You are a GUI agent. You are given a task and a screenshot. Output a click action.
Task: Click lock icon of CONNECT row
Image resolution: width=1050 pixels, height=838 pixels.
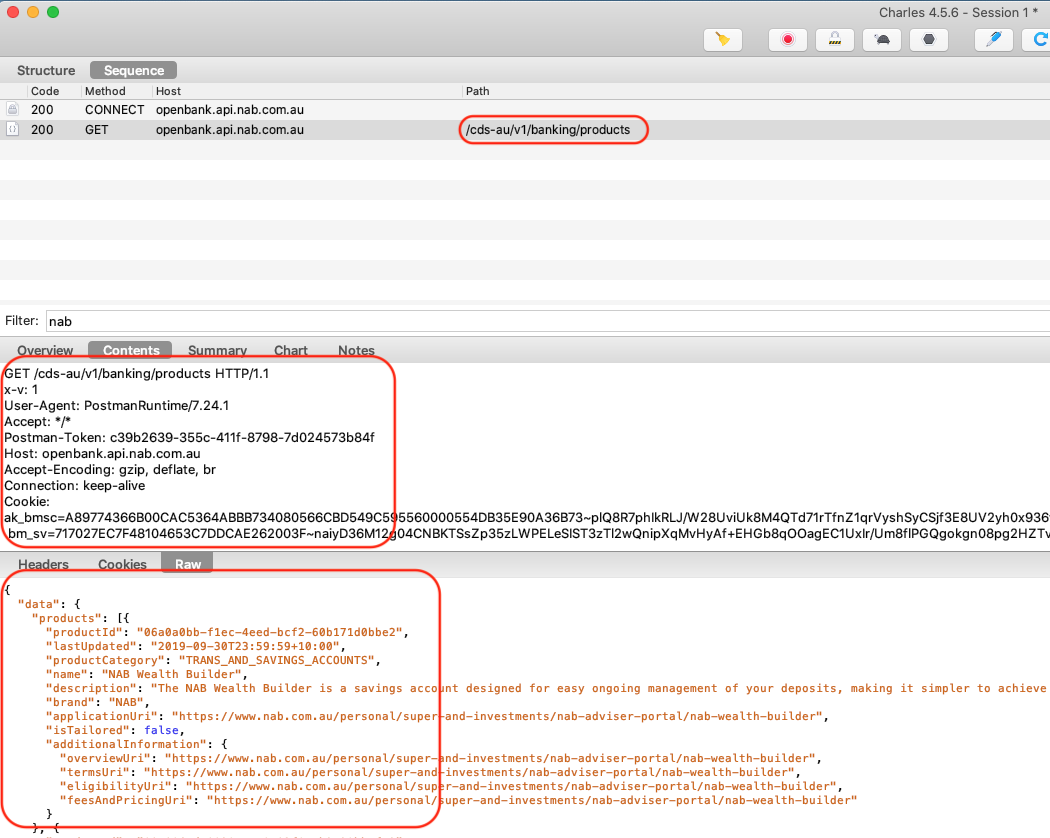click(x=12, y=109)
